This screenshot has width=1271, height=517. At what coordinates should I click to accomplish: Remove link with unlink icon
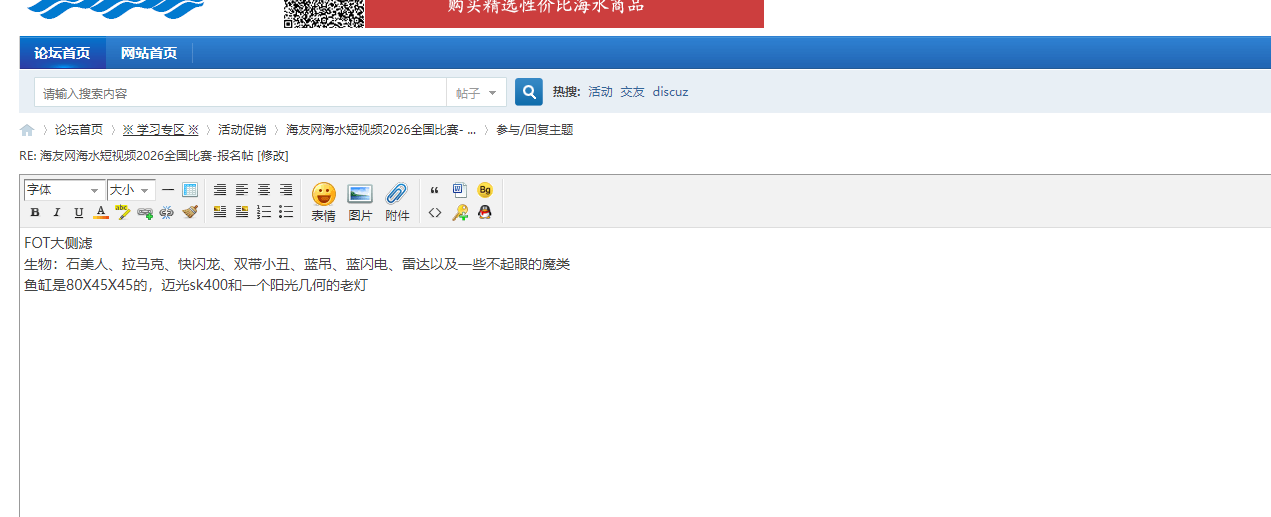pyautogui.click(x=167, y=212)
